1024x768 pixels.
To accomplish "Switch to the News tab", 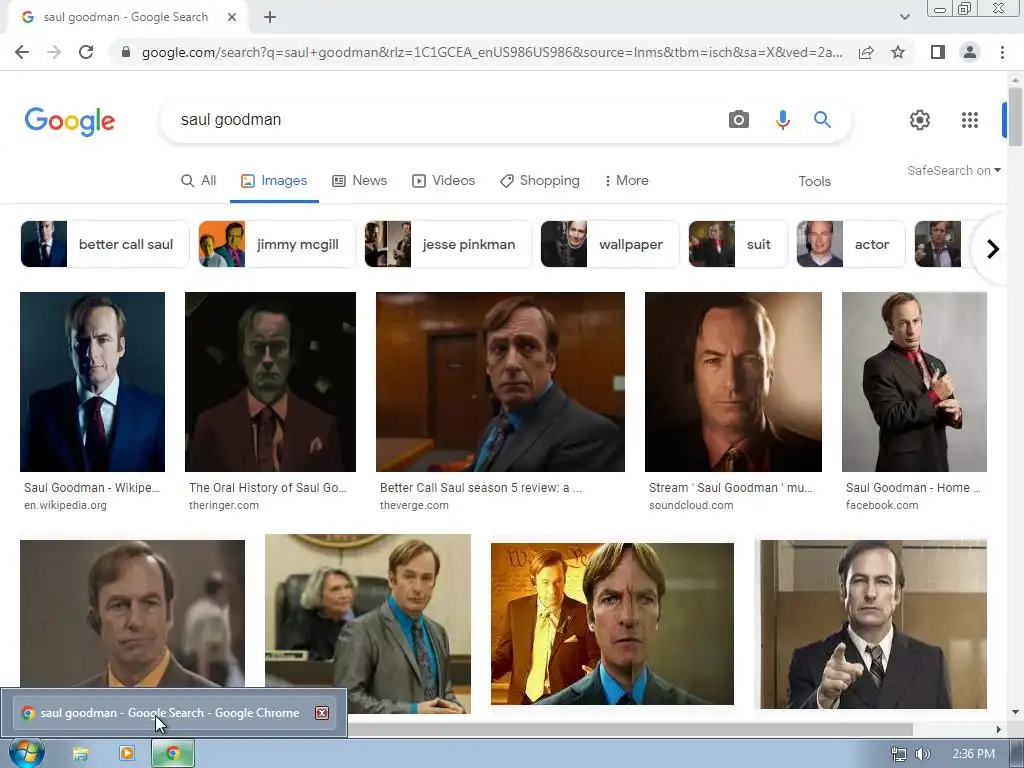I will tap(360, 180).
